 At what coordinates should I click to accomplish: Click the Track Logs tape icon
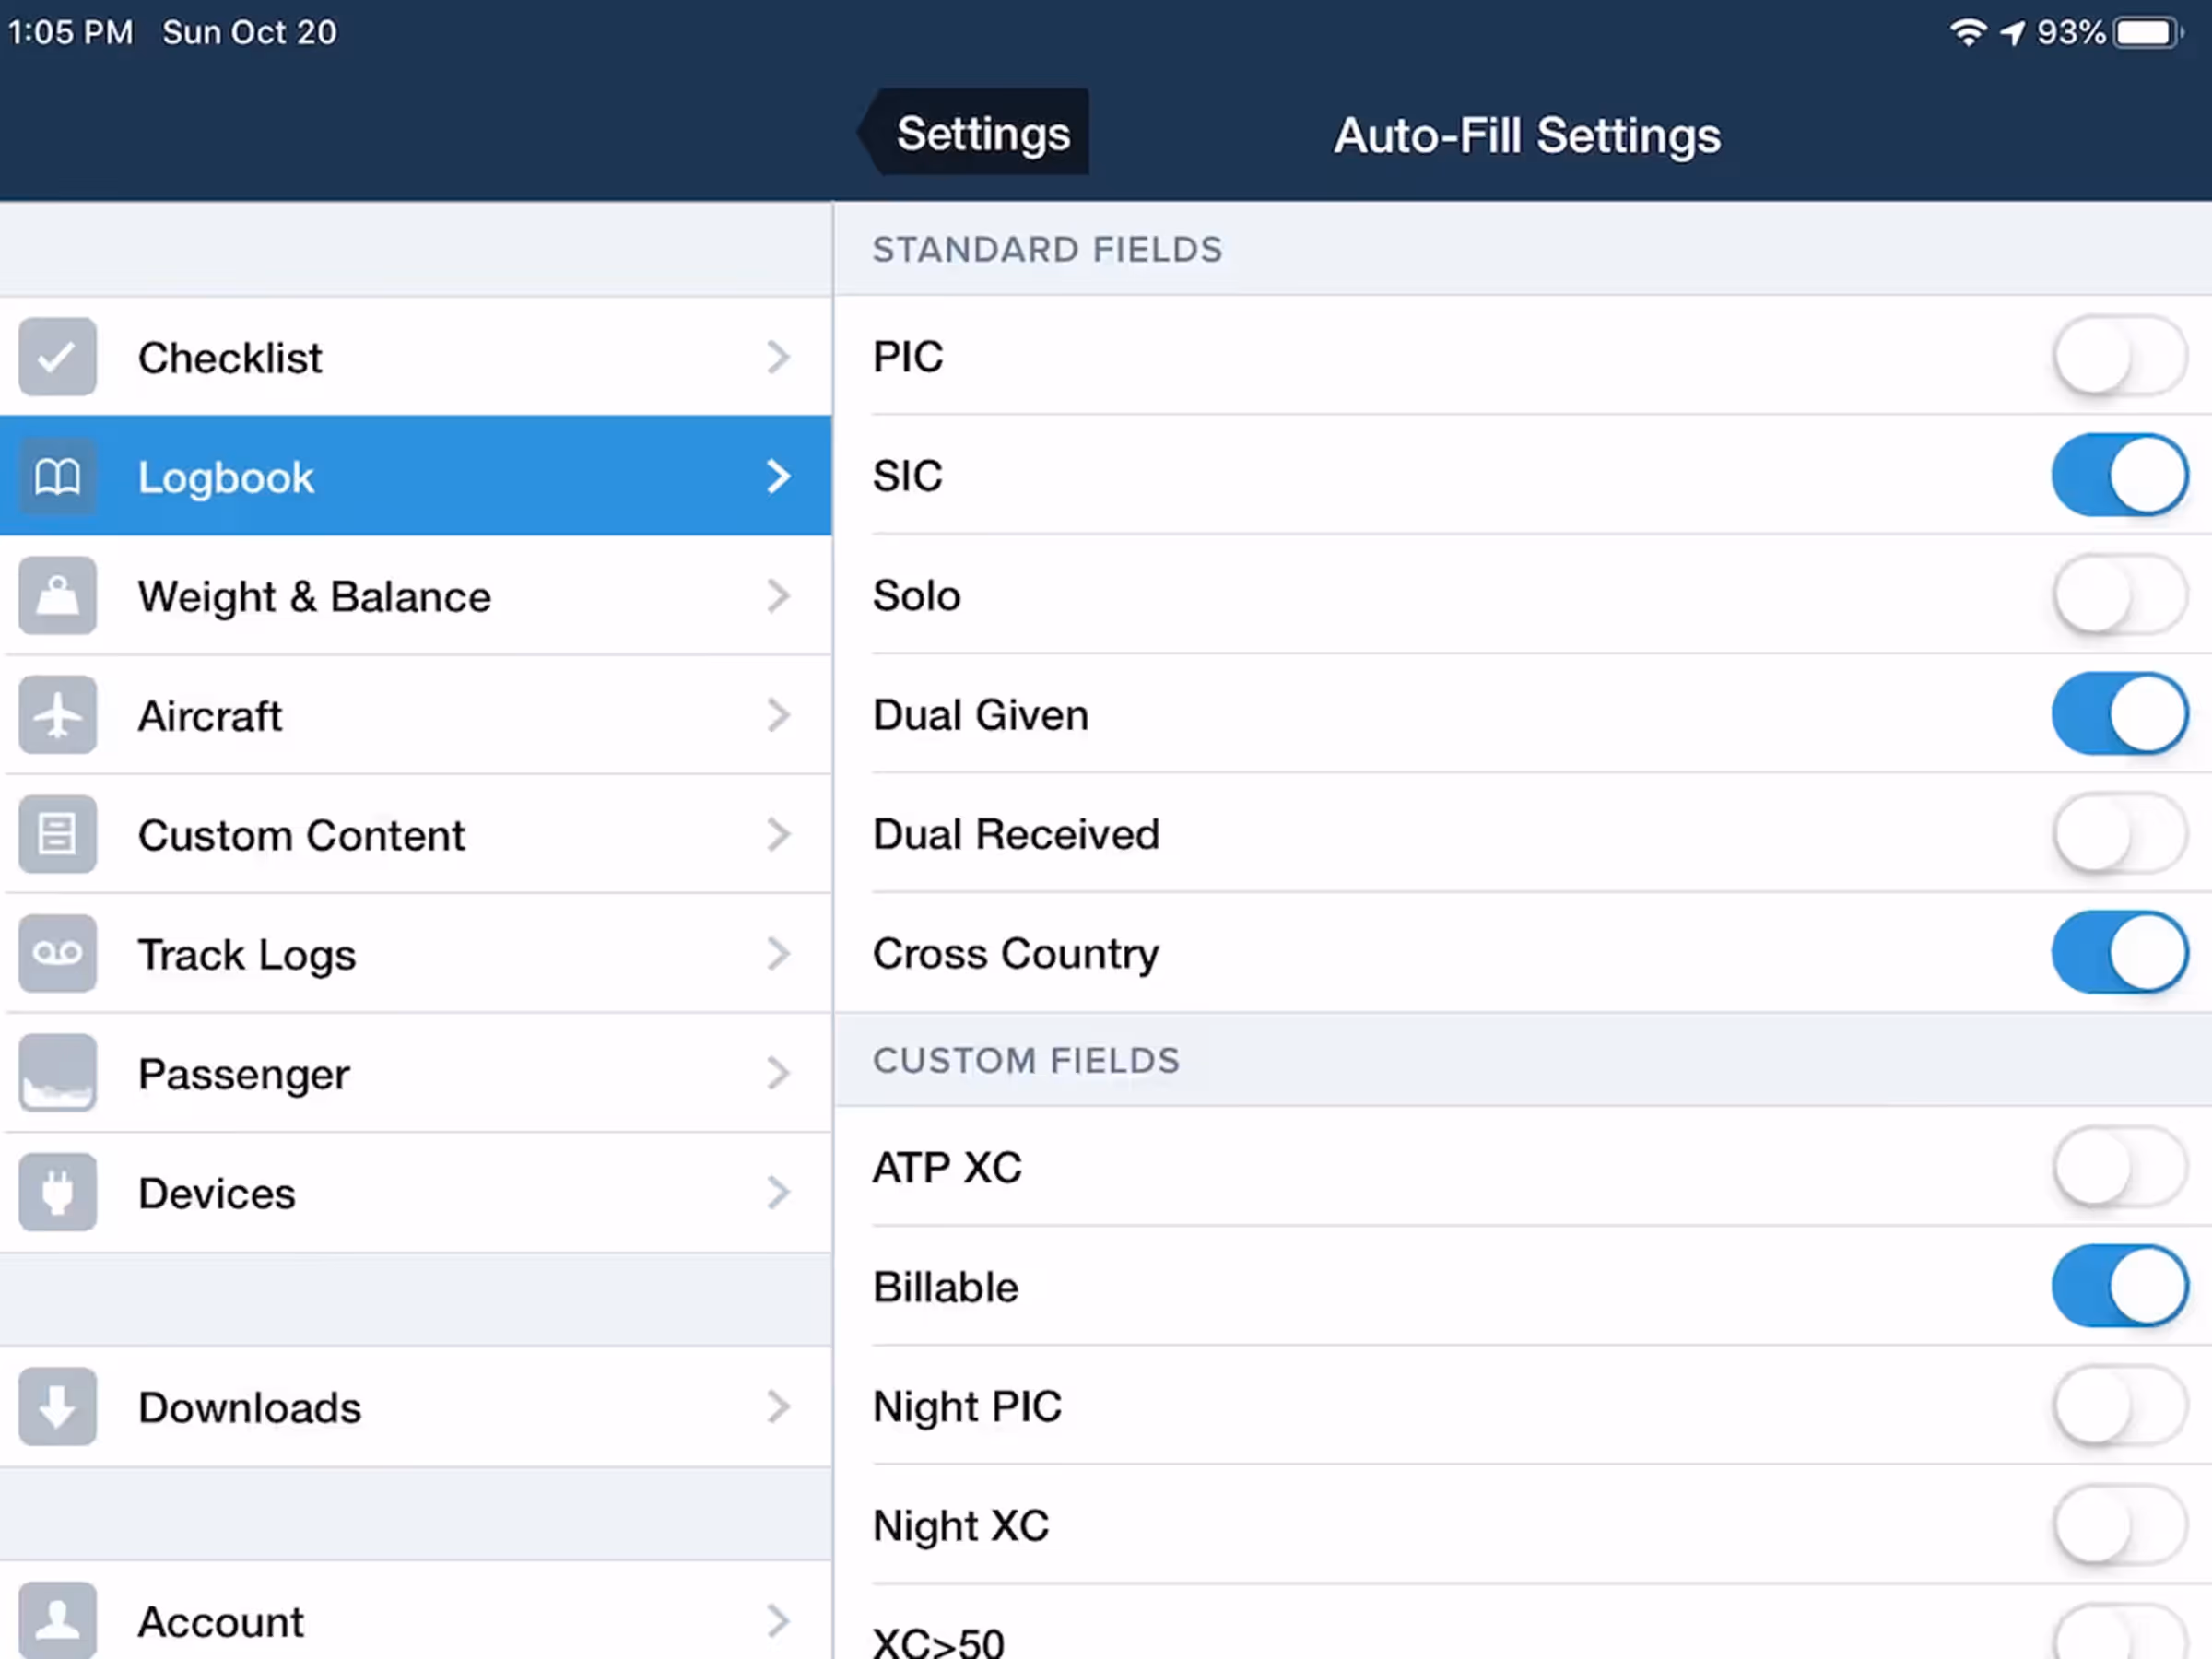[57, 953]
